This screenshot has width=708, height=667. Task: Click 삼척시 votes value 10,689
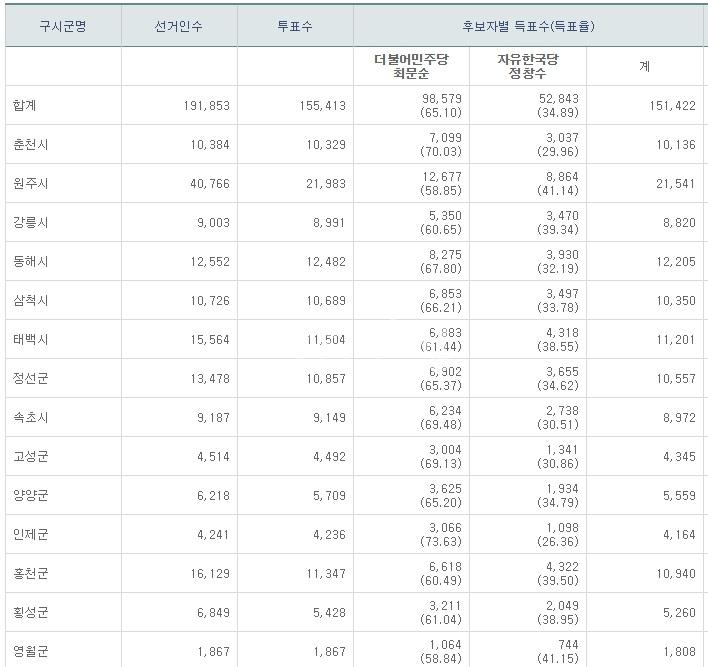point(326,301)
